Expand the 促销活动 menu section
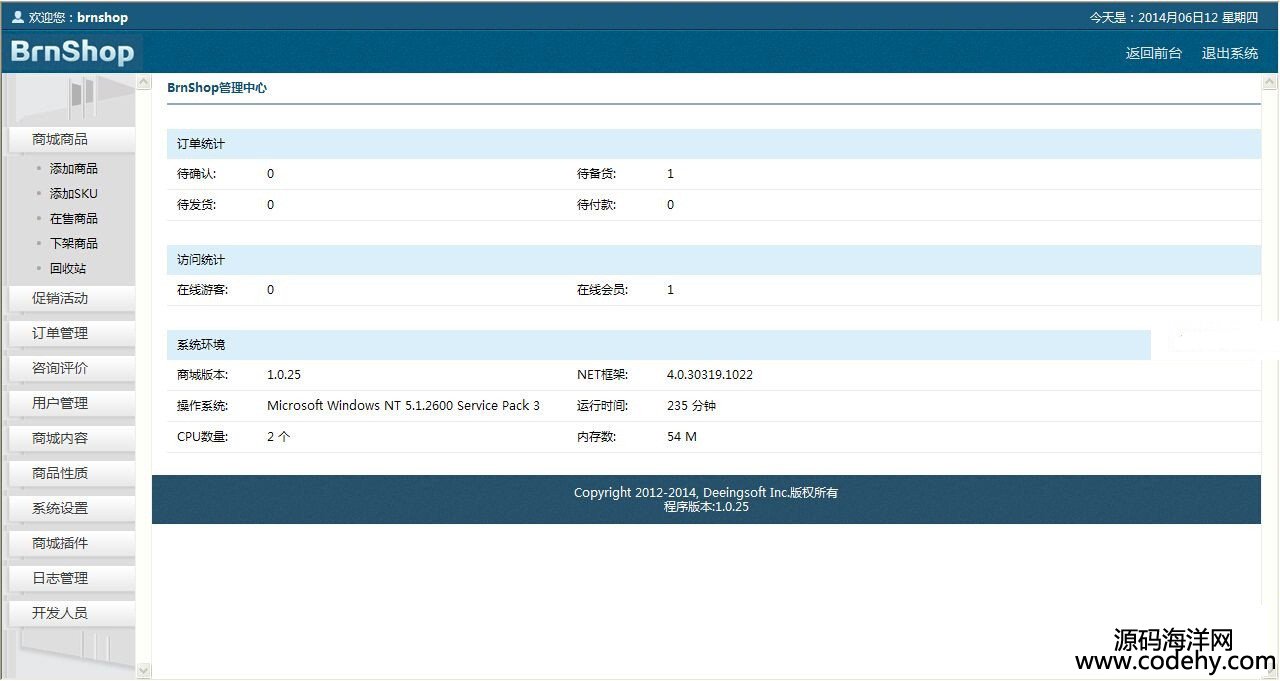The width and height of the screenshot is (1280, 681). 60,298
